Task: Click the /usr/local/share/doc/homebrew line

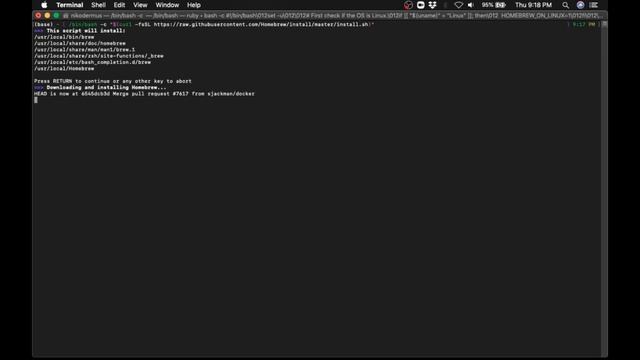Action: (80, 43)
